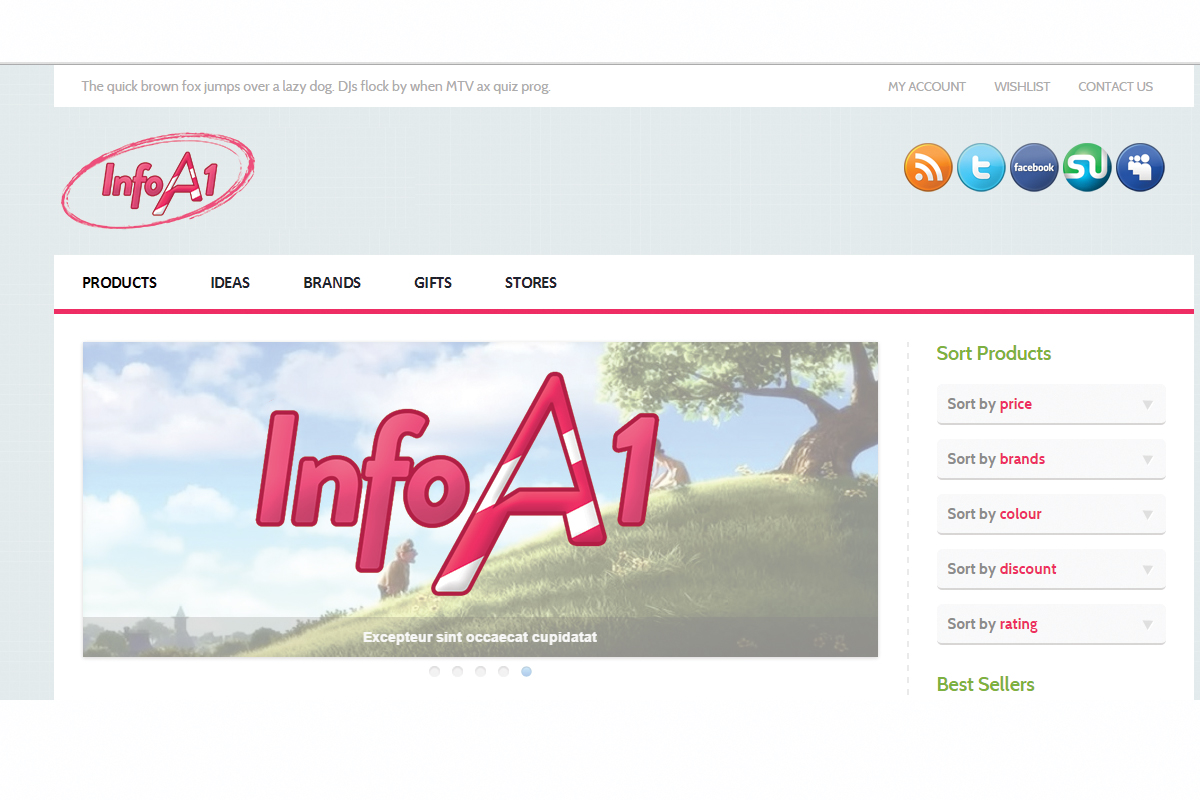
Task: Select the first slider pagination dot
Action: click(434, 671)
